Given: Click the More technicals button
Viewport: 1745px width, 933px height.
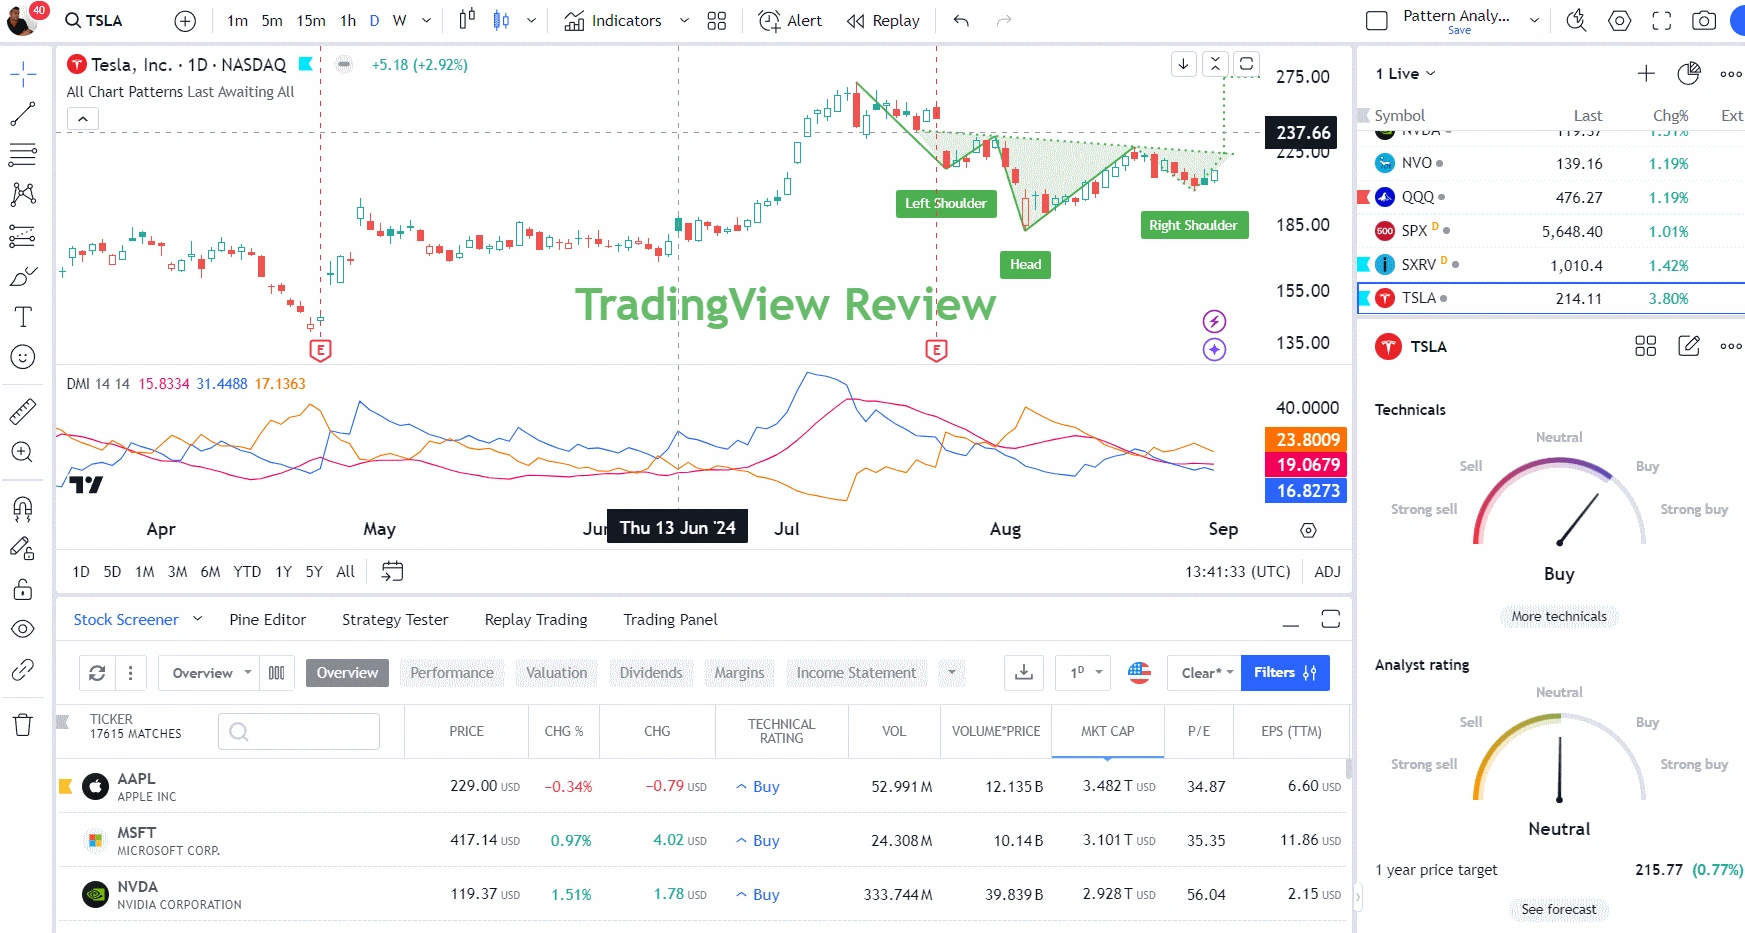Looking at the screenshot, I should tap(1558, 616).
